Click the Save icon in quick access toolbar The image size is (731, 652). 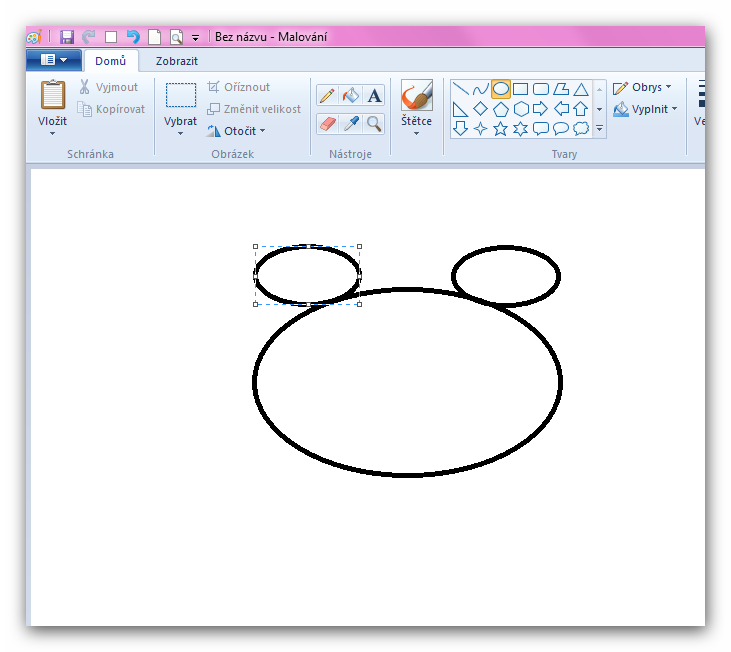click(x=67, y=37)
